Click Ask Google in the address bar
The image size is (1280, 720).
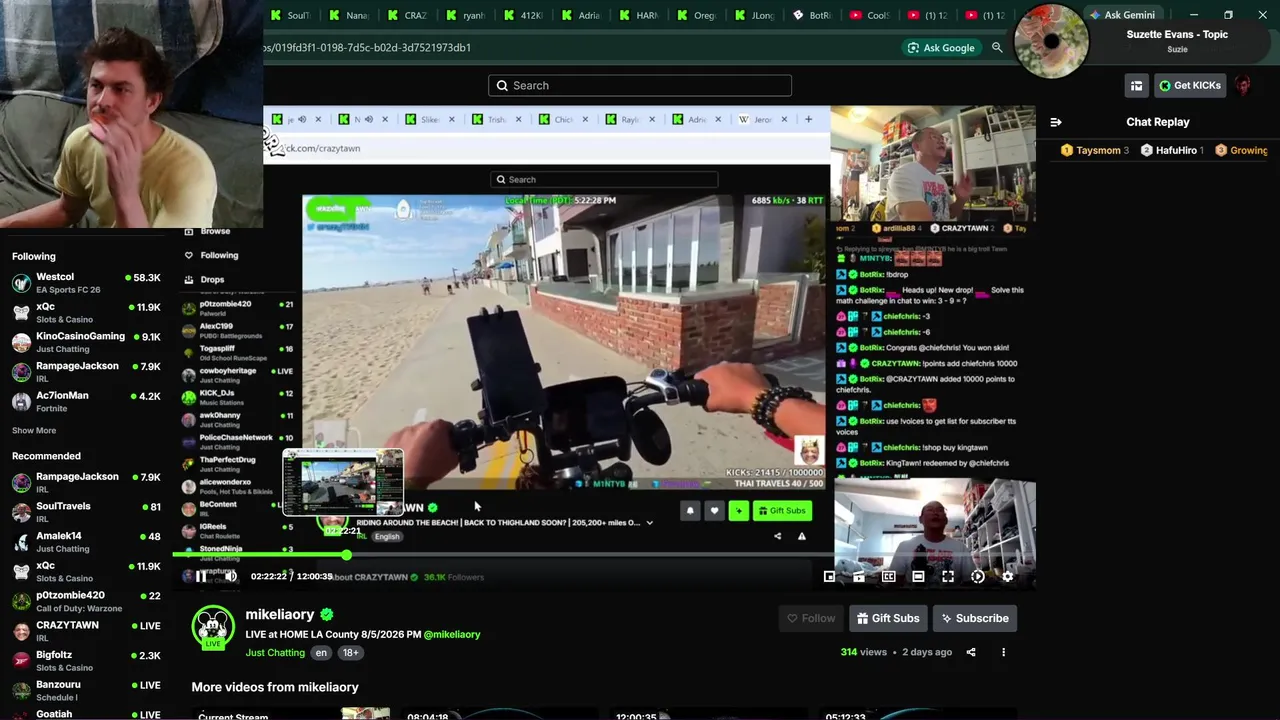[940, 48]
